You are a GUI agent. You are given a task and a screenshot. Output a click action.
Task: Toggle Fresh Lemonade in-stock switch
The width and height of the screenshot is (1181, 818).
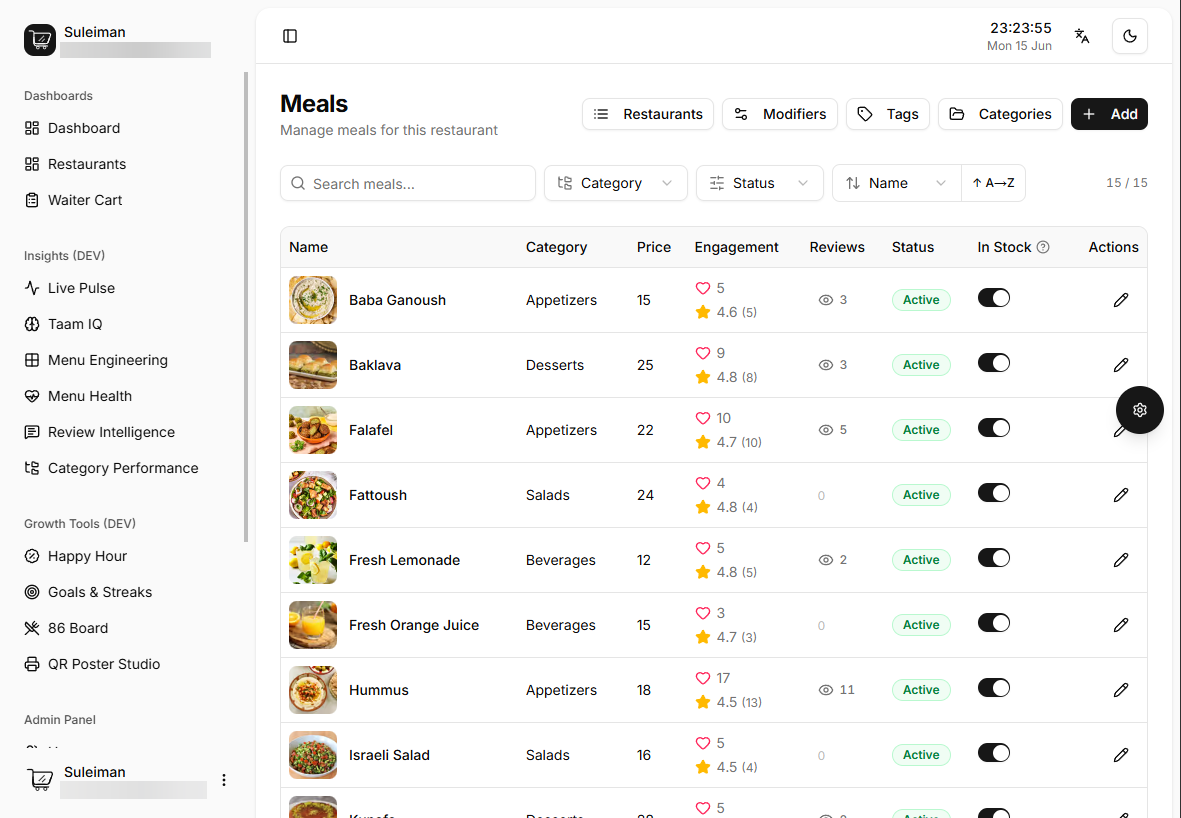click(x=993, y=558)
